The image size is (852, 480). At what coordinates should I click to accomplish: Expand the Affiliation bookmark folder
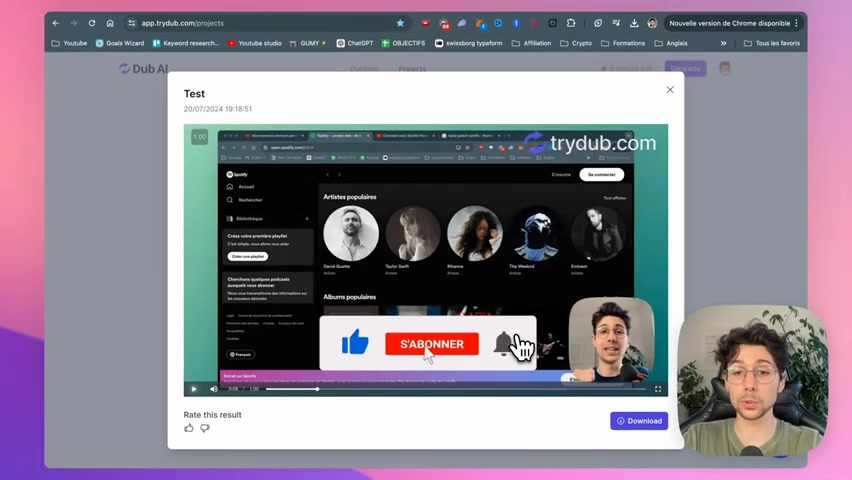pos(531,43)
